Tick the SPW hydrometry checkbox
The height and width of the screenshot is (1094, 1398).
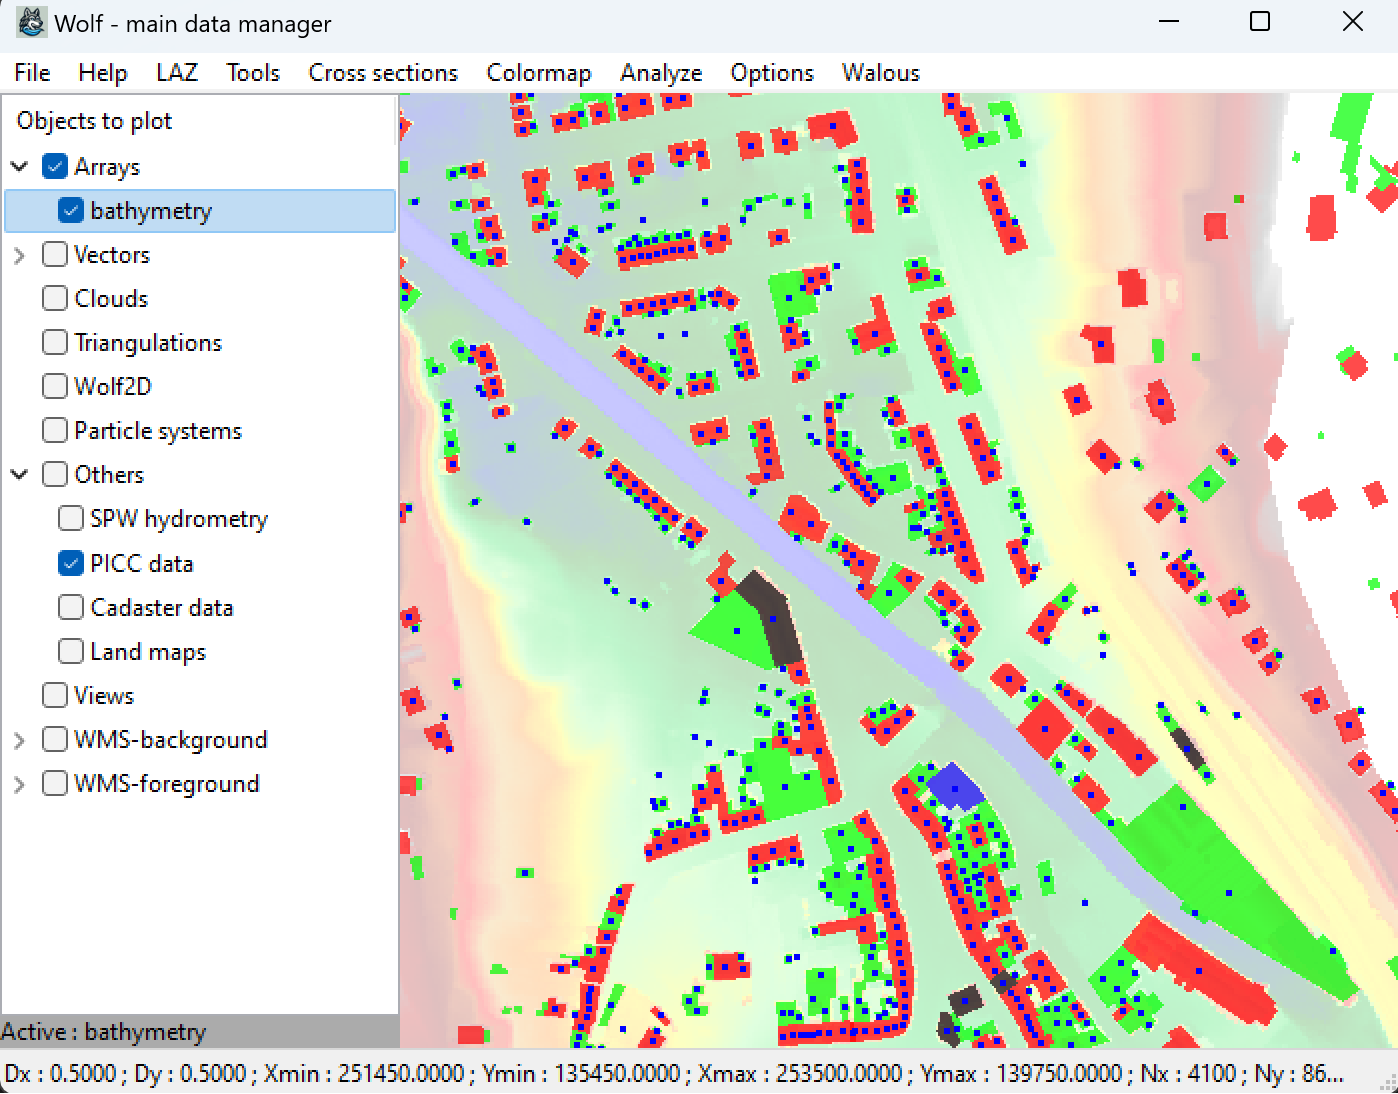[x=71, y=519]
